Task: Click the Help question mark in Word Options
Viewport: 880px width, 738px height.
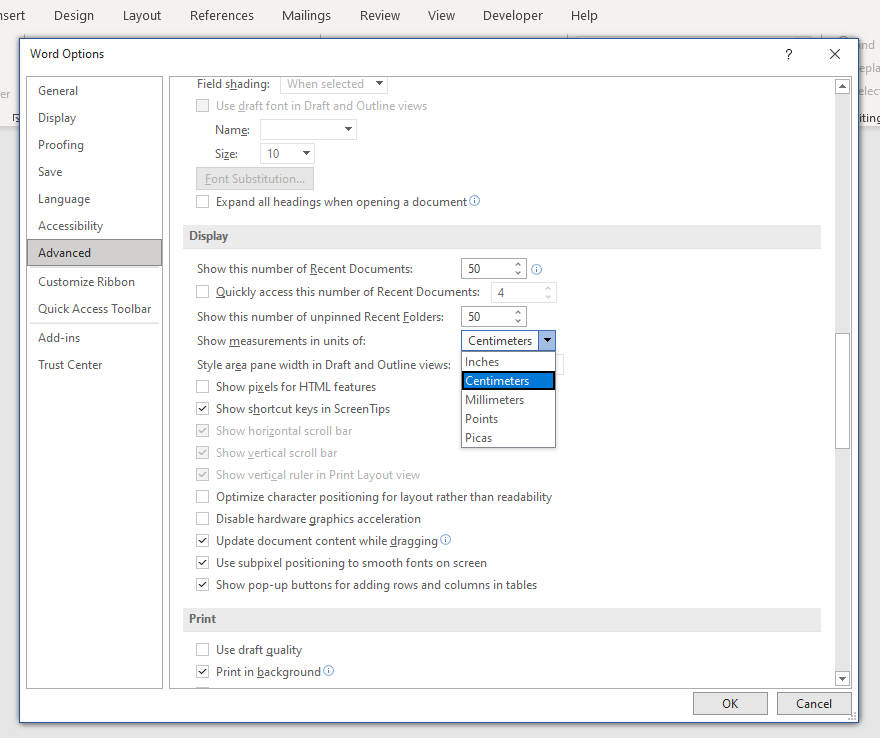Action: click(789, 54)
